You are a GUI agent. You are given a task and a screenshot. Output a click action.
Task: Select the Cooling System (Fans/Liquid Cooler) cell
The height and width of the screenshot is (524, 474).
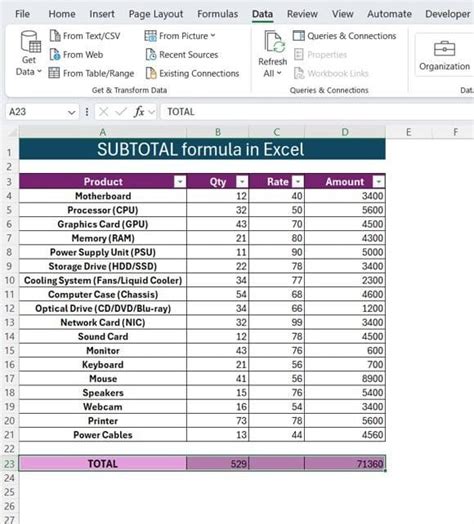tap(103, 280)
